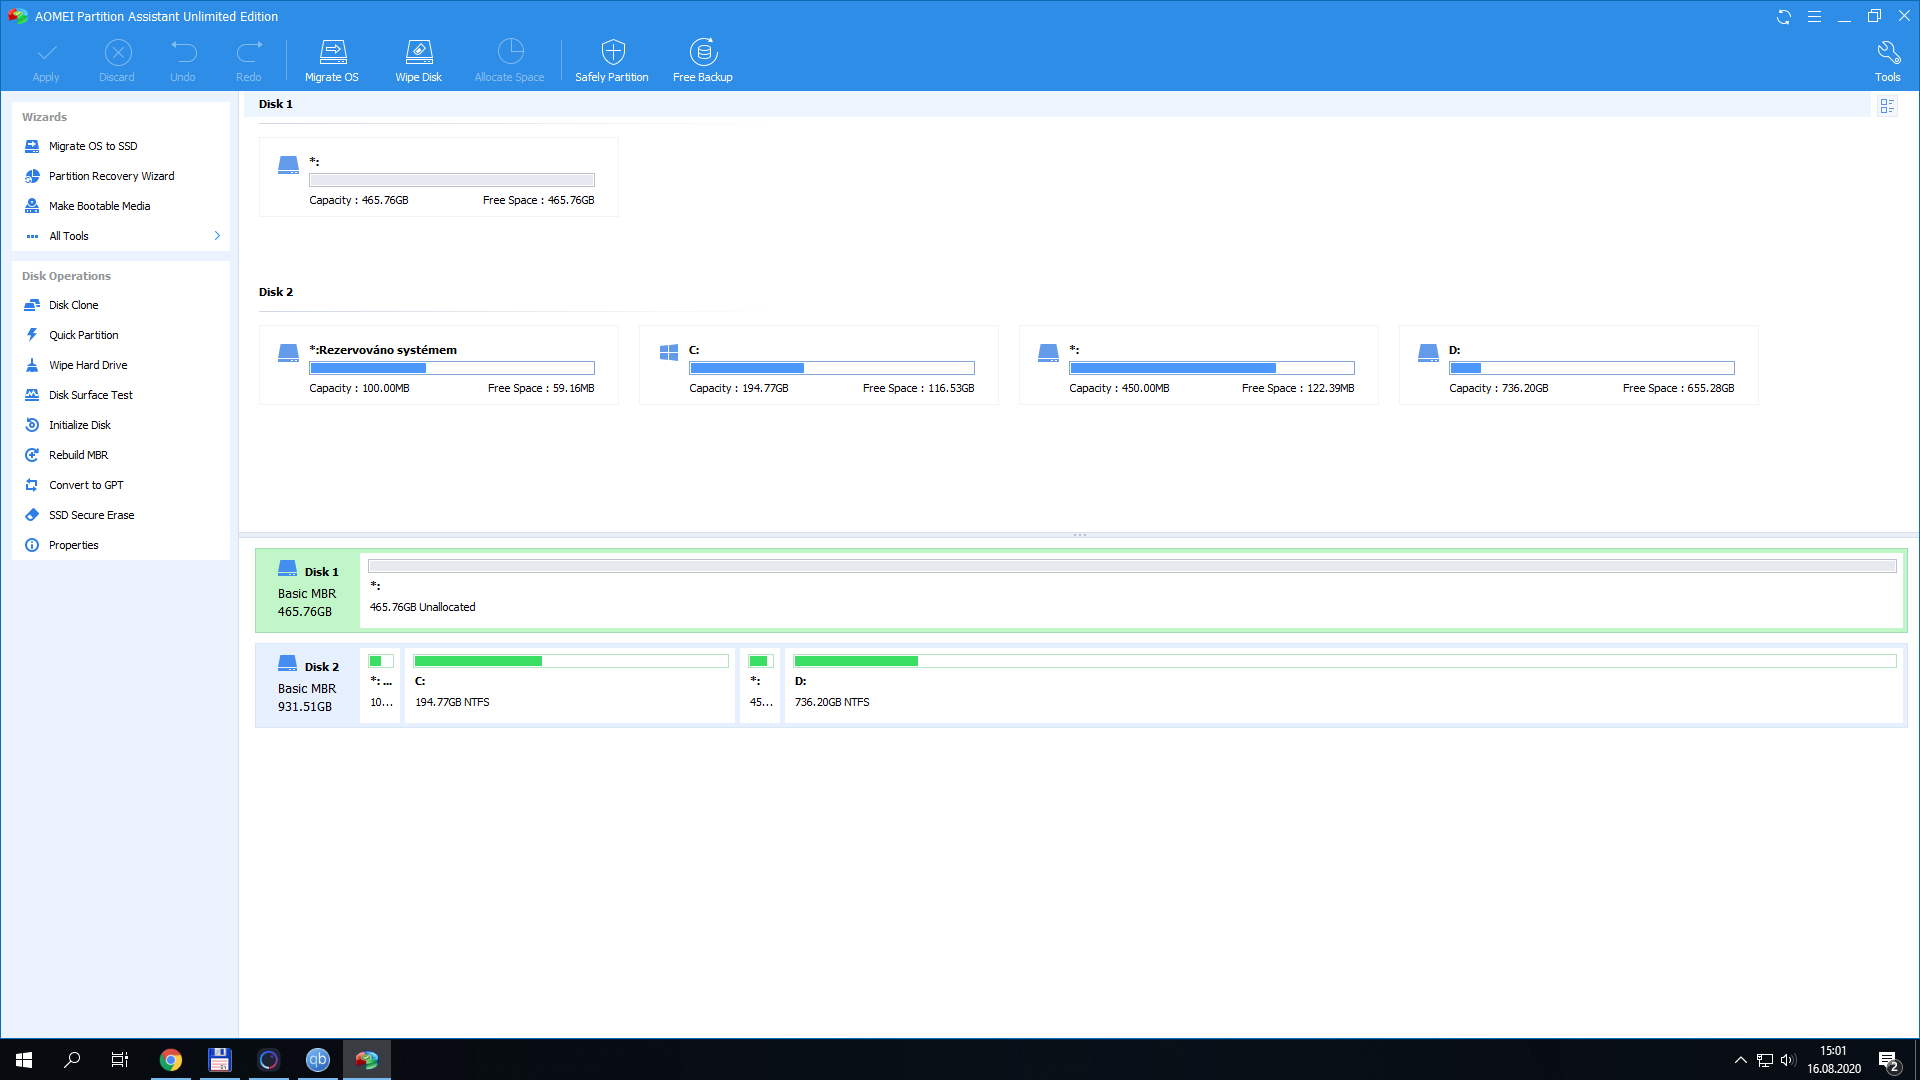Select the C: partition card
This screenshot has height=1080, width=1920.
818,366
